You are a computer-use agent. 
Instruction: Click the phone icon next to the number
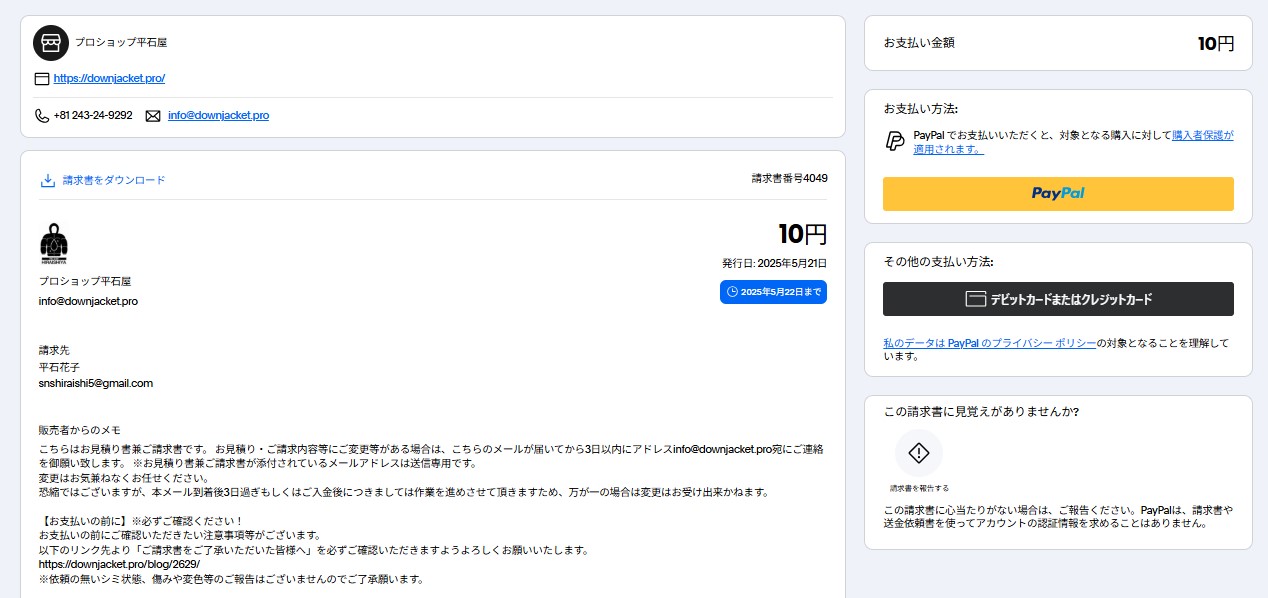click(42, 116)
